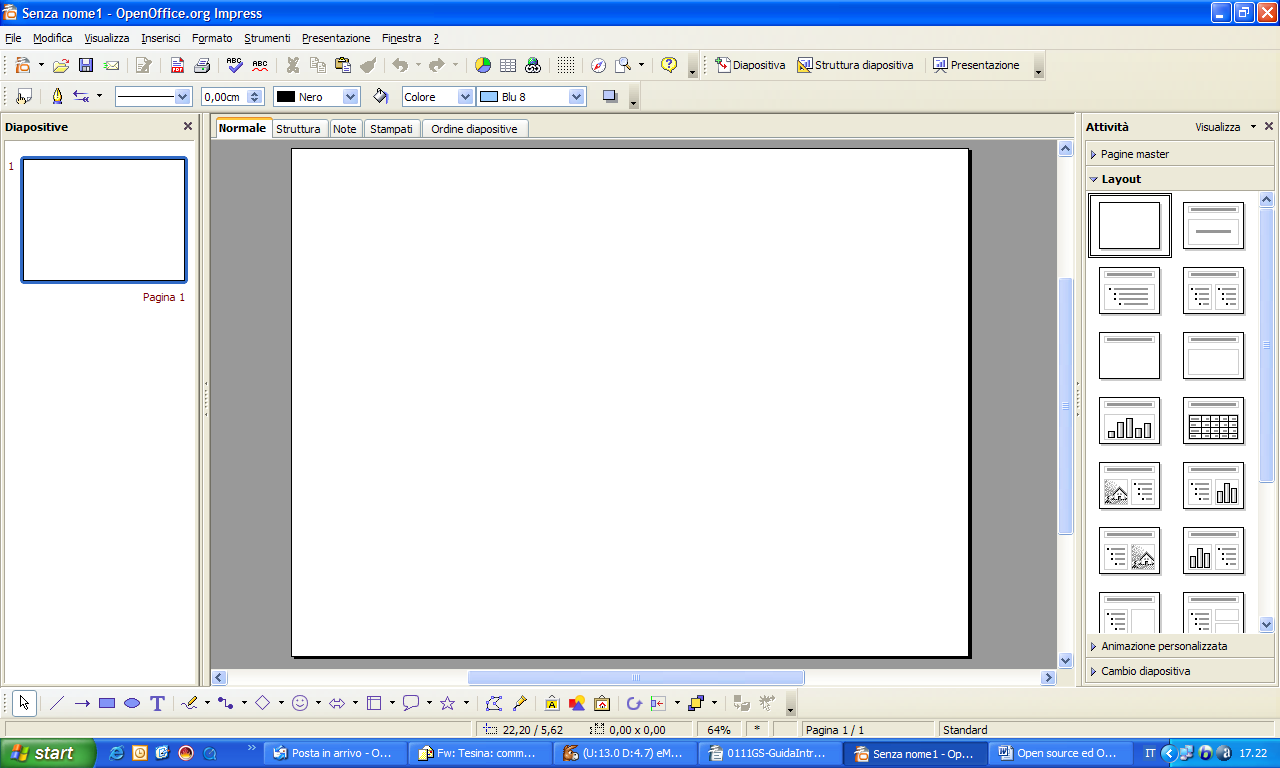Click the 64% zoom status bar field
The width and height of the screenshot is (1280, 768).
coord(719,730)
